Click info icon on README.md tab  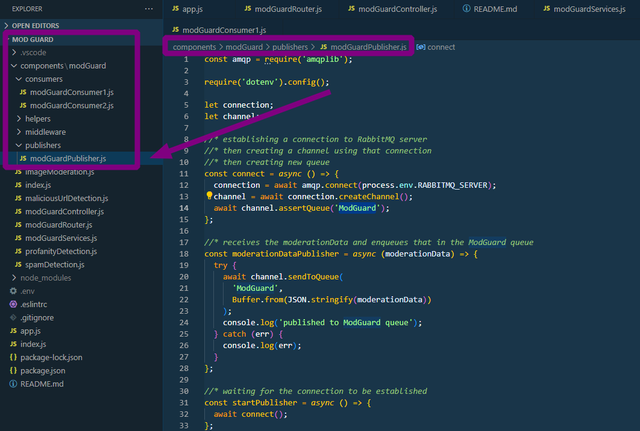pos(466,9)
